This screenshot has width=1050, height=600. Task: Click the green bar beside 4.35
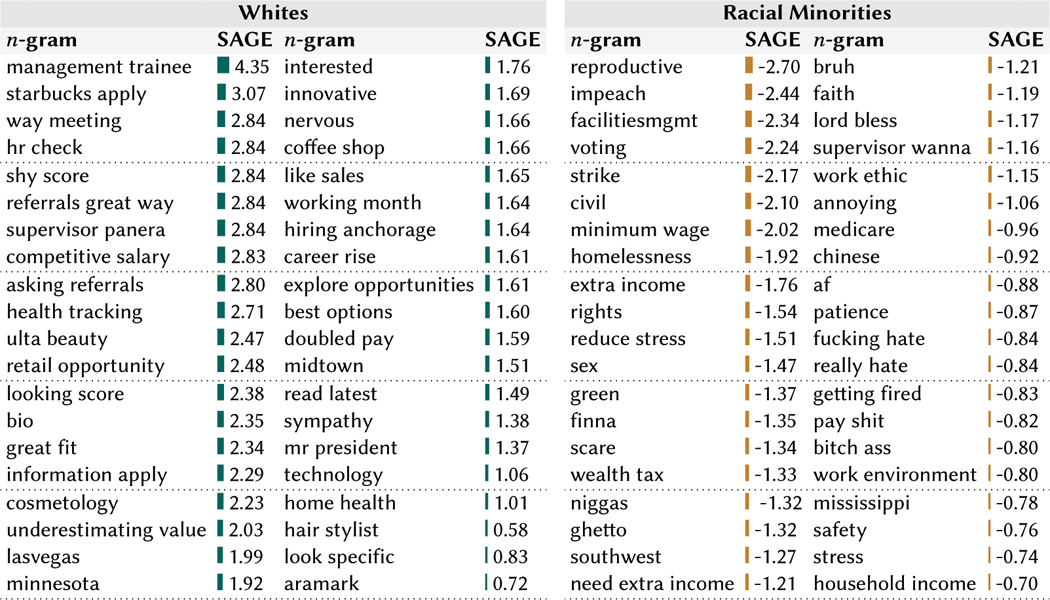pyautogui.click(x=223, y=67)
